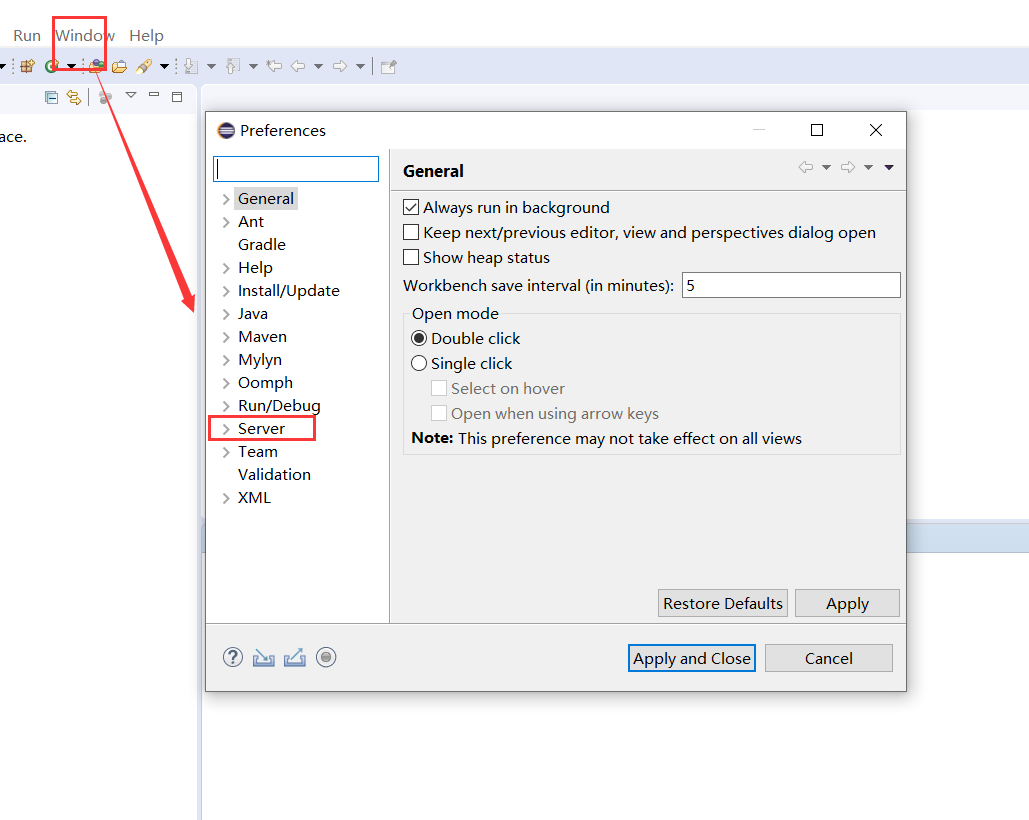Click the Back navigation arrow in the toolbar
This screenshot has height=820, width=1029.
[x=298, y=65]
